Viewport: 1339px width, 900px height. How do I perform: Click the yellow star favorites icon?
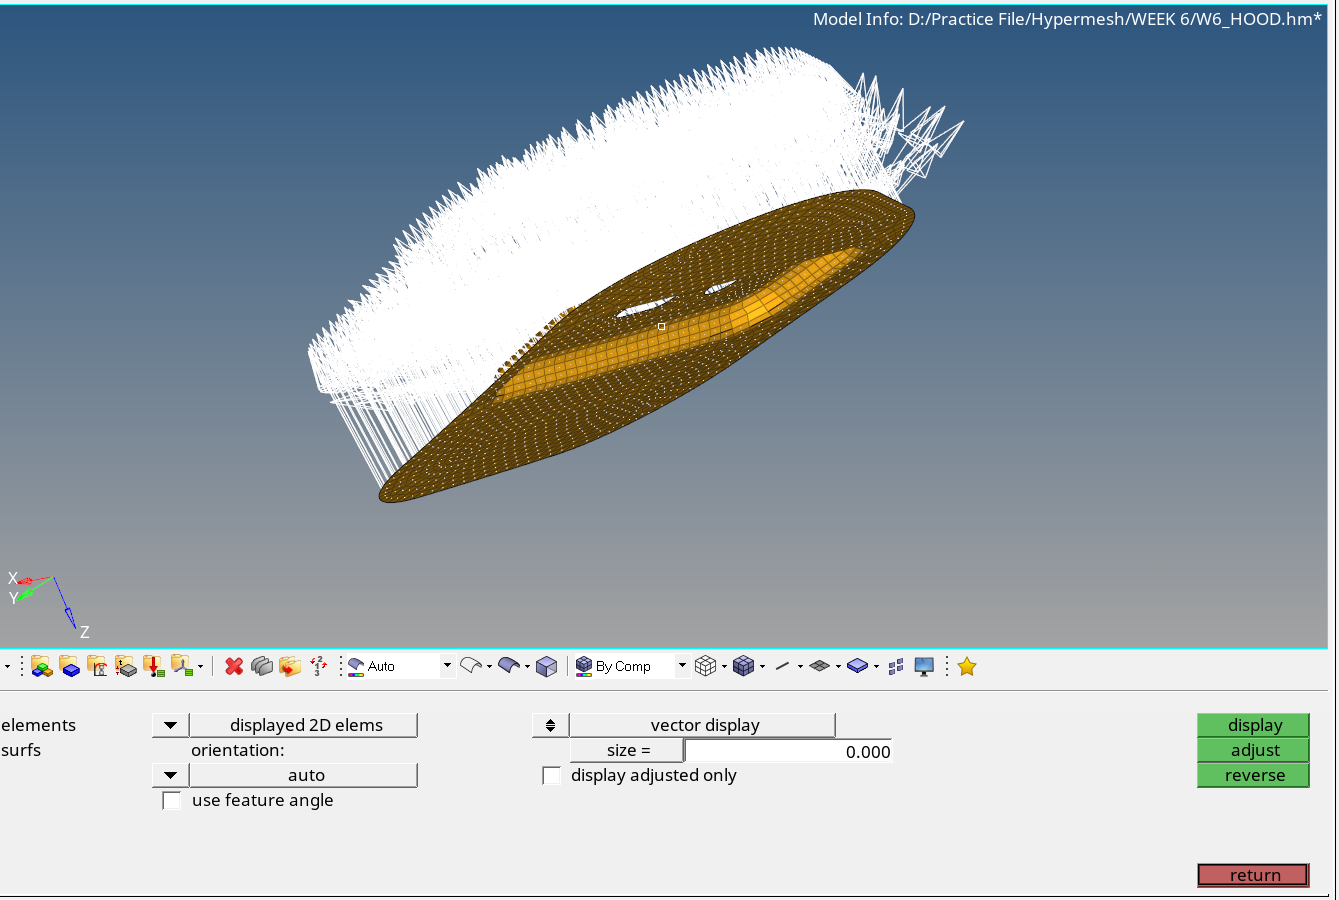(966, 666)
